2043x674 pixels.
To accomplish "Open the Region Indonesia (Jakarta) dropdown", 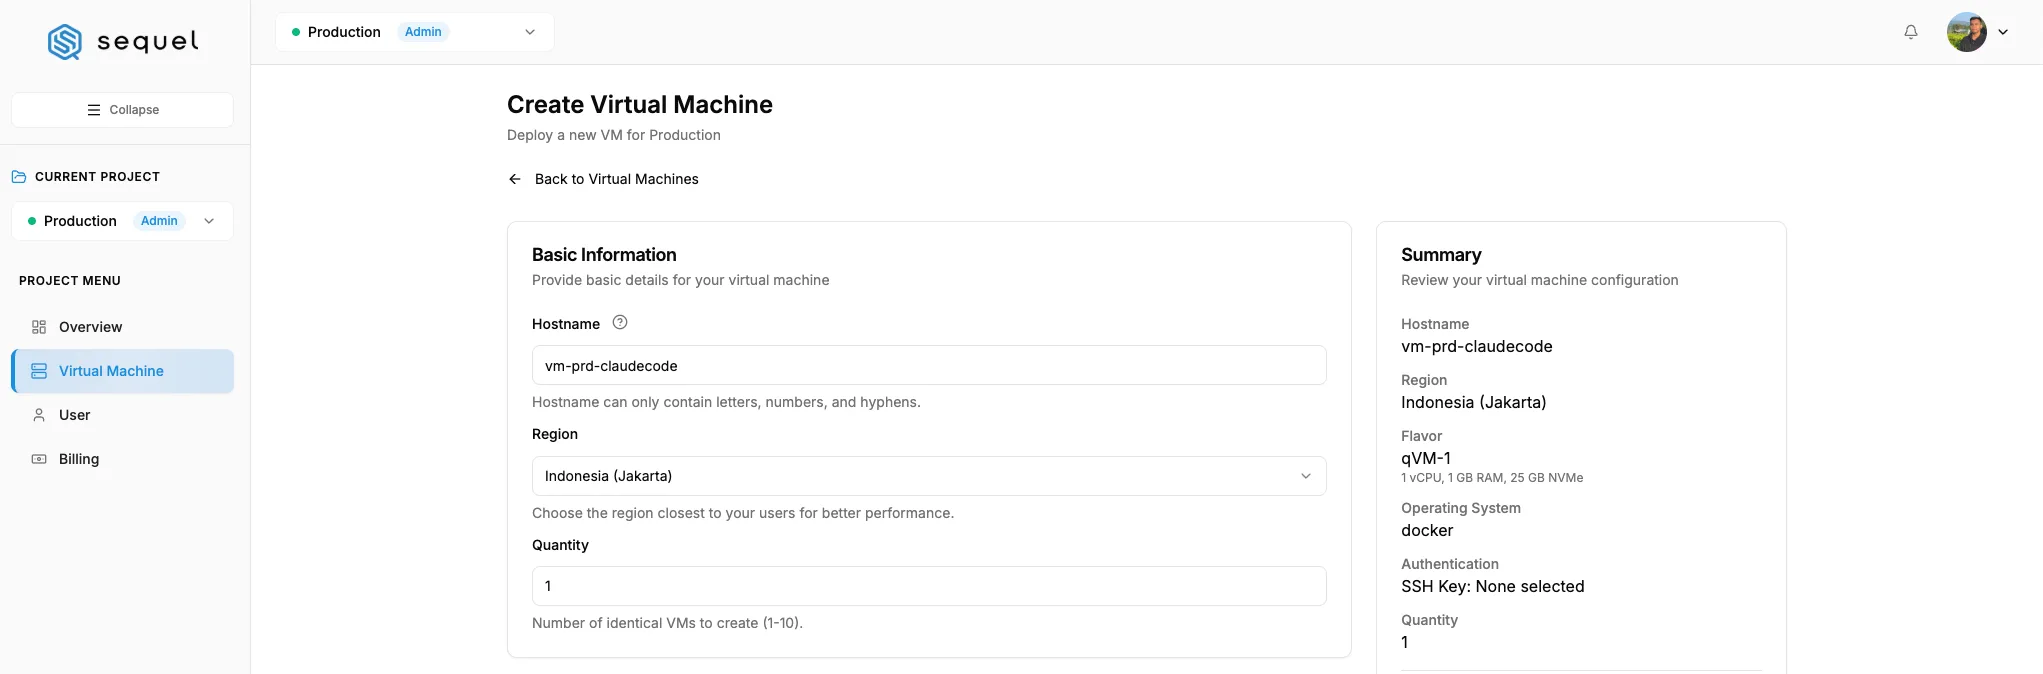I will coord(929,476).
